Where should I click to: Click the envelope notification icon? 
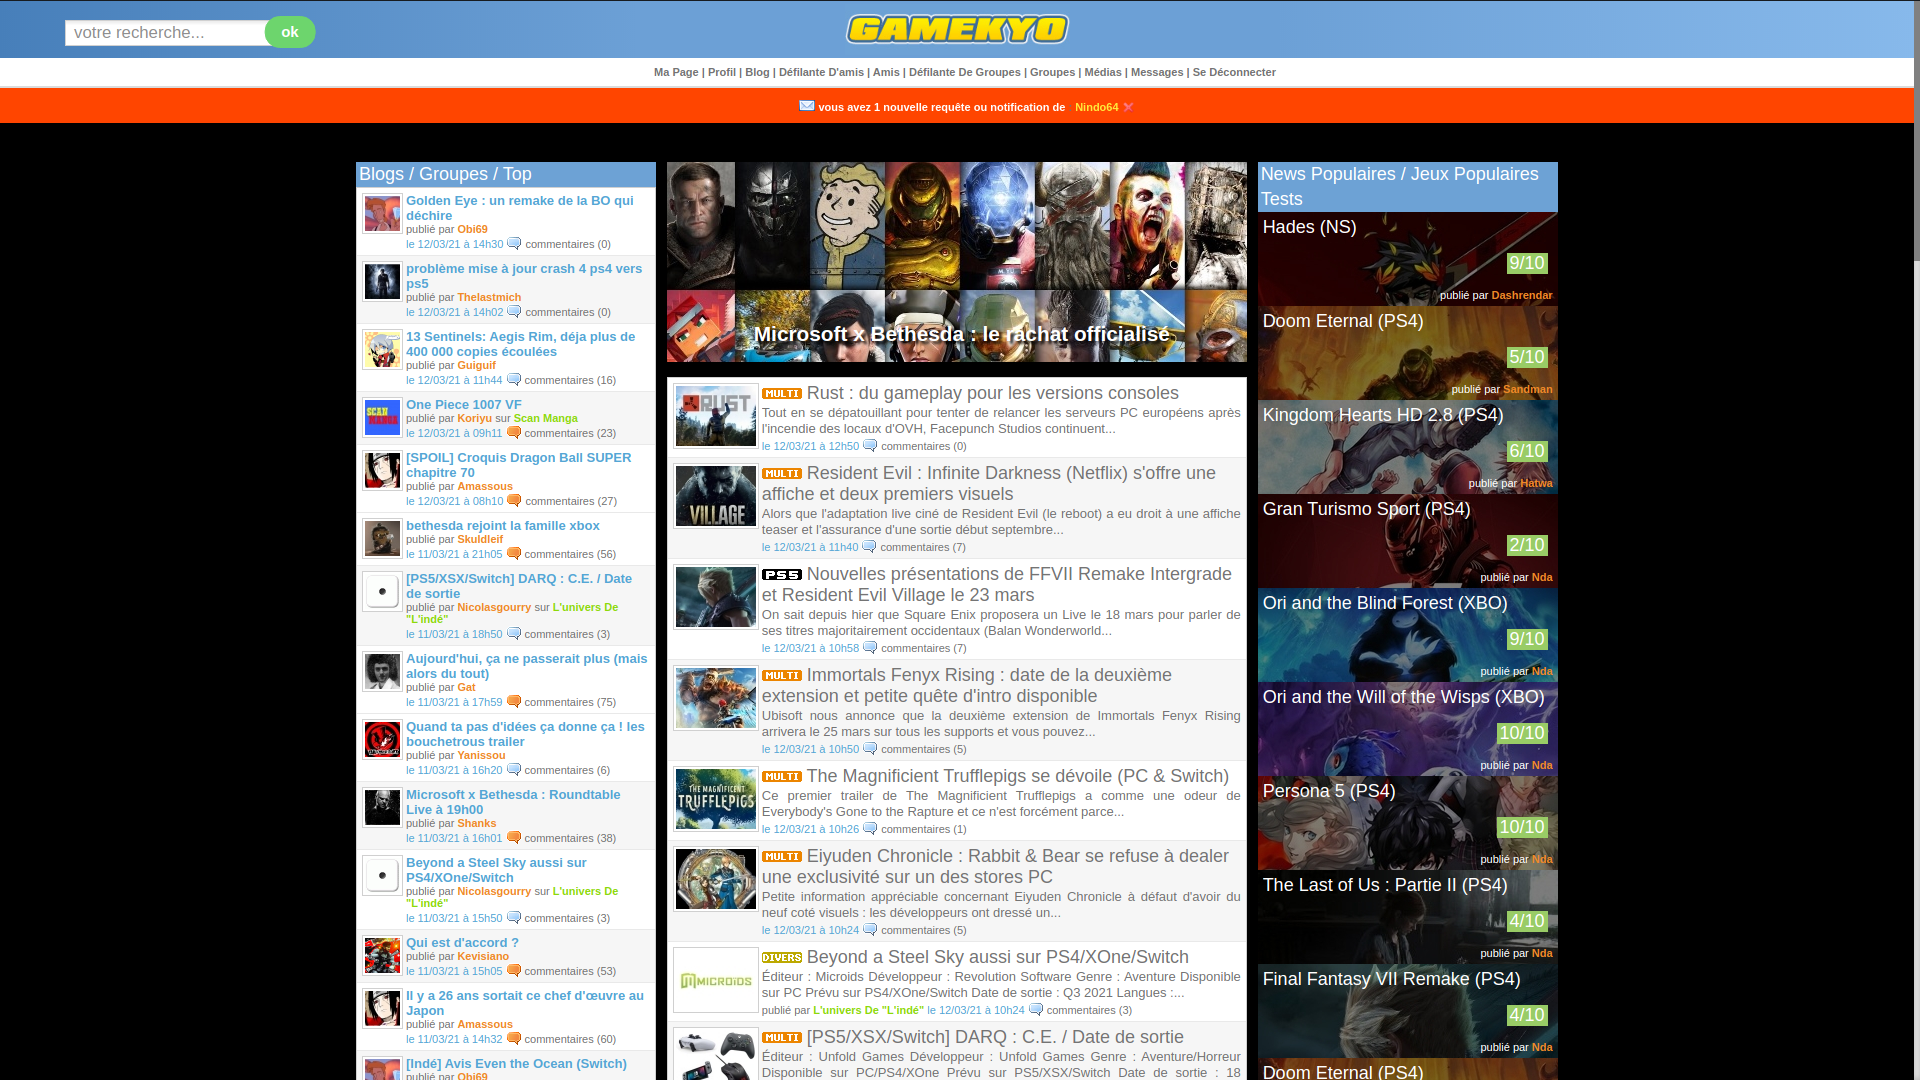pyautogui.click(x=807, y=106)
